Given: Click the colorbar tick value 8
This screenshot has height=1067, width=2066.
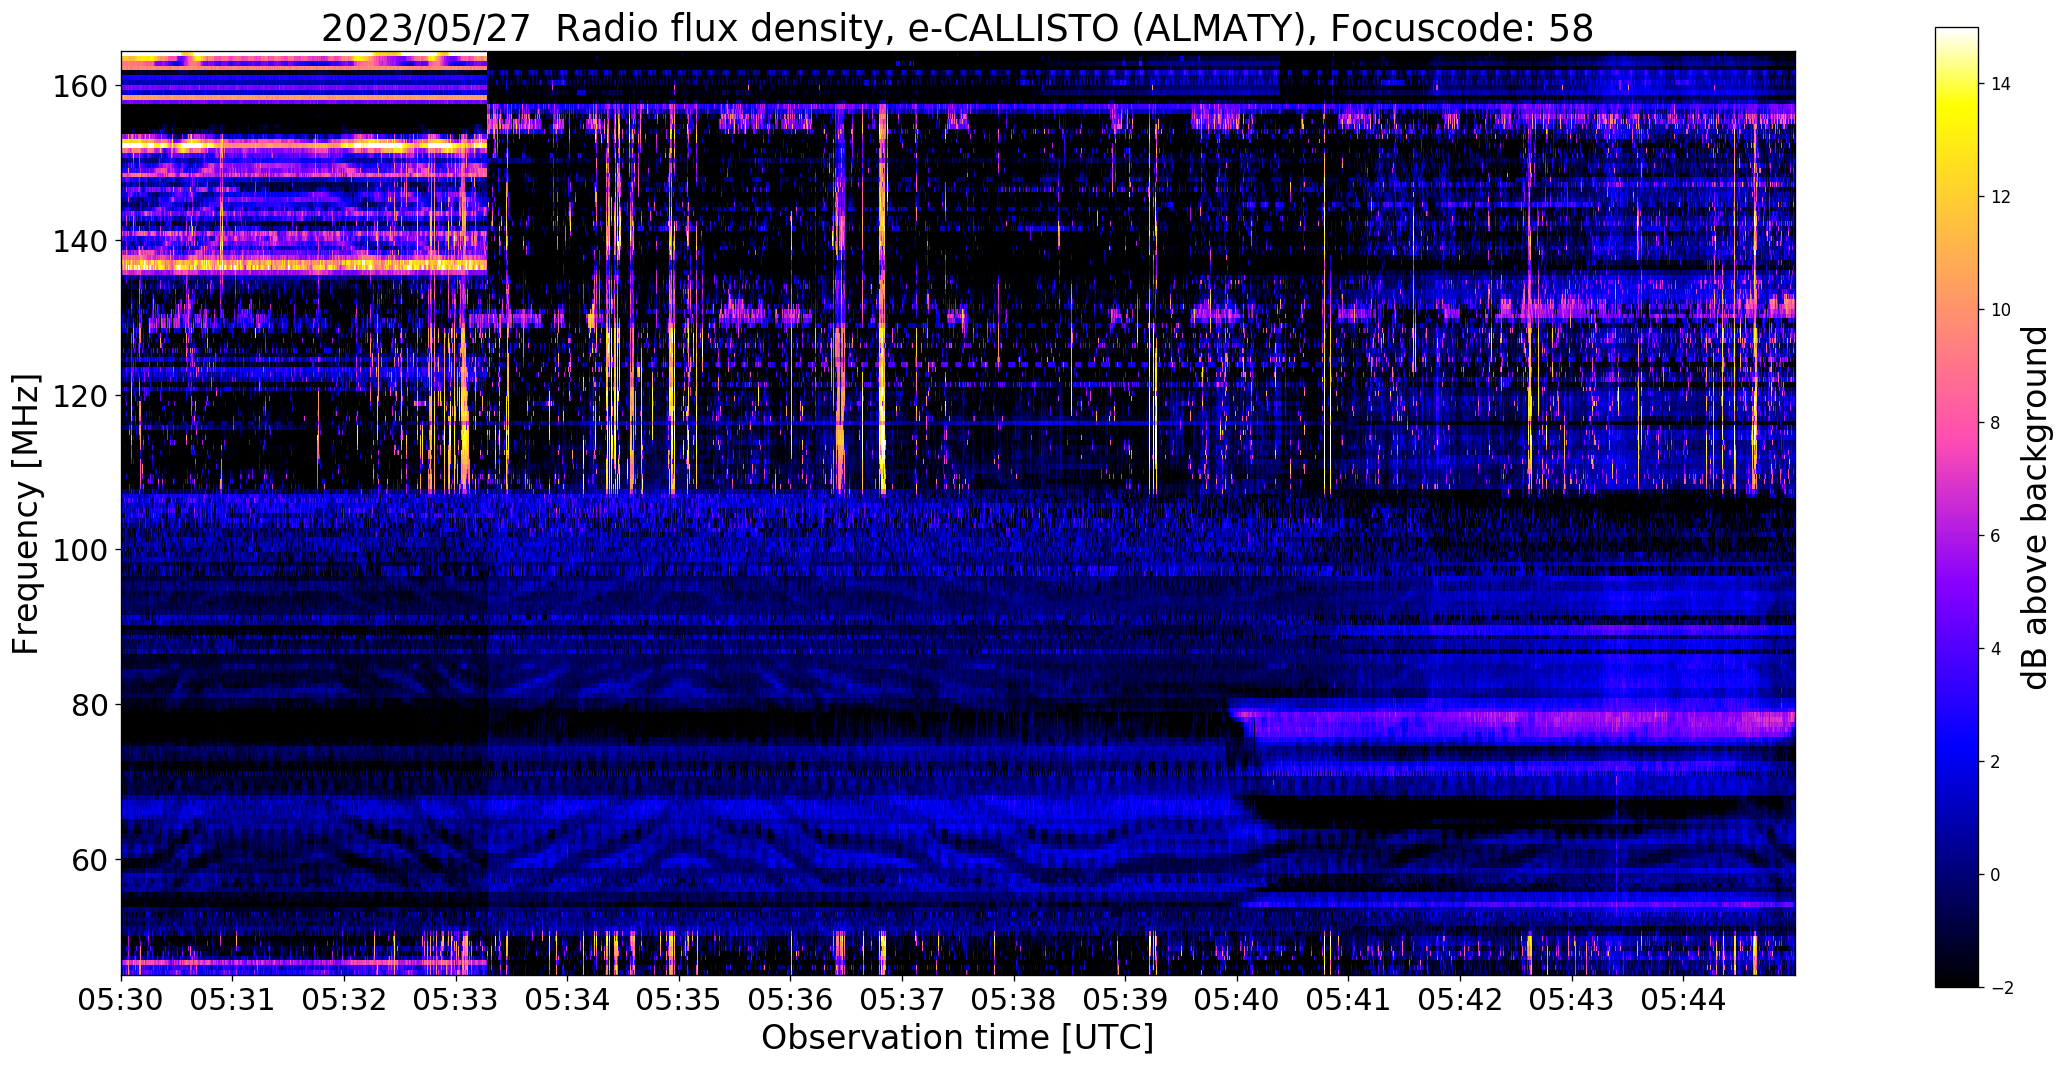Looking at the screenshot, I should 1996,423.
